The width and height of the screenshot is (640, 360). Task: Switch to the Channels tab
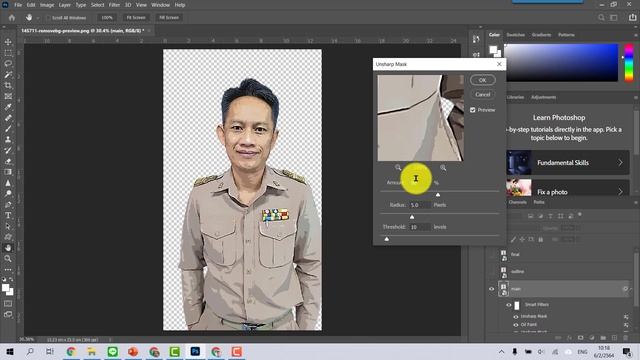point(518,202)
